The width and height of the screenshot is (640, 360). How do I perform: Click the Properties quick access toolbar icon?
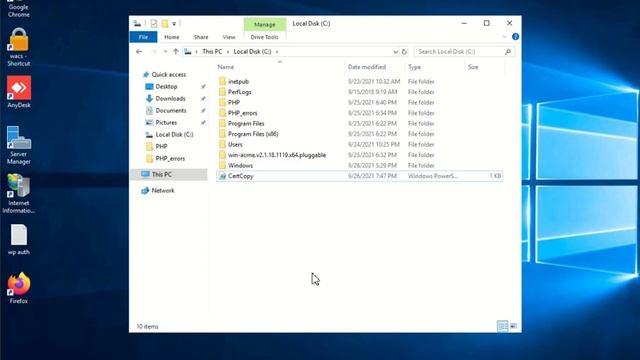[153, 24]
